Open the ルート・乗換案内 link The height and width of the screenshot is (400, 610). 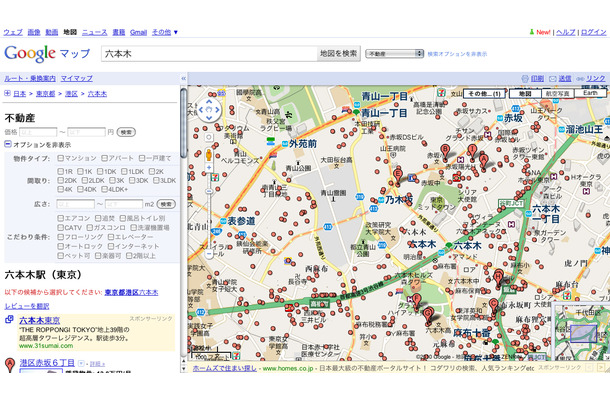click(x=30, y=78)
